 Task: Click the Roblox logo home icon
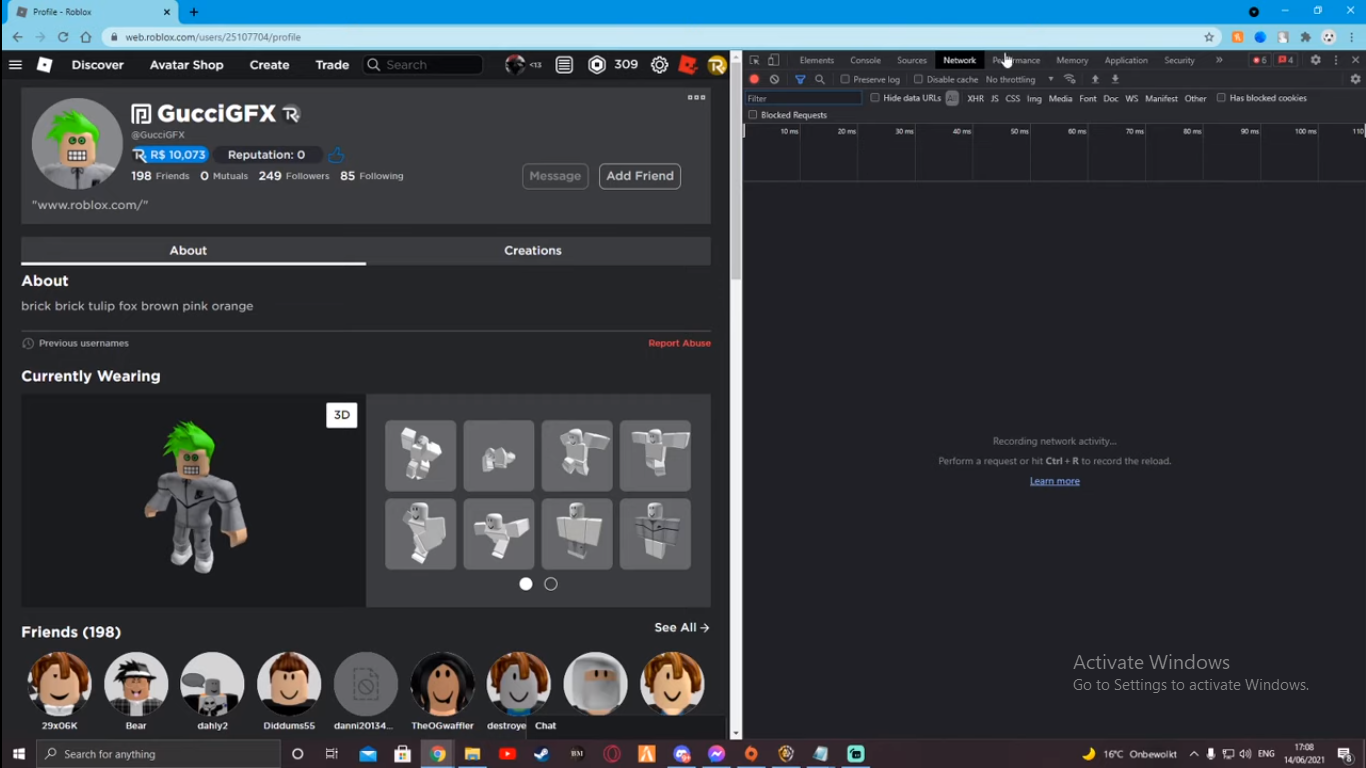point(45,65)
